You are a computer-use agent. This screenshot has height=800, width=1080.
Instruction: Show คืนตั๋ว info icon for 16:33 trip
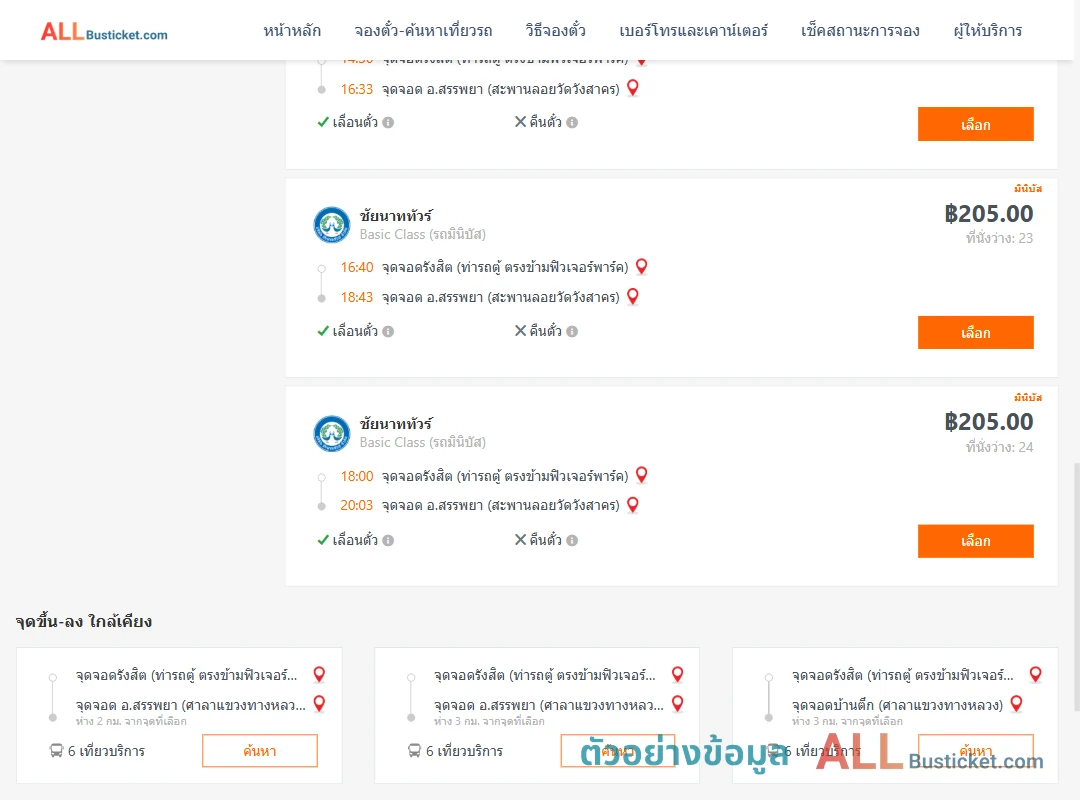(x=572, y=122)
